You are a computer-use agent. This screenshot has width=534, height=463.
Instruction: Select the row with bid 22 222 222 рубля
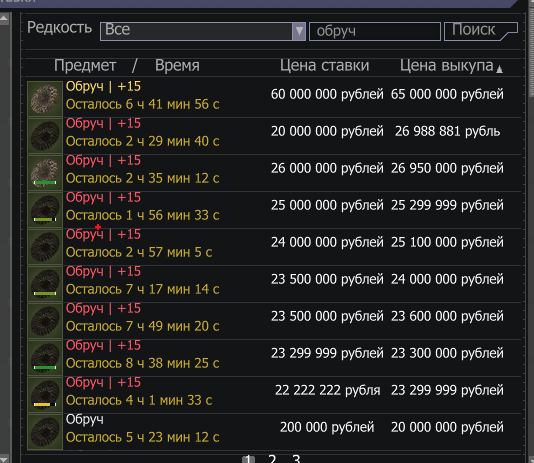coord(274,395)
